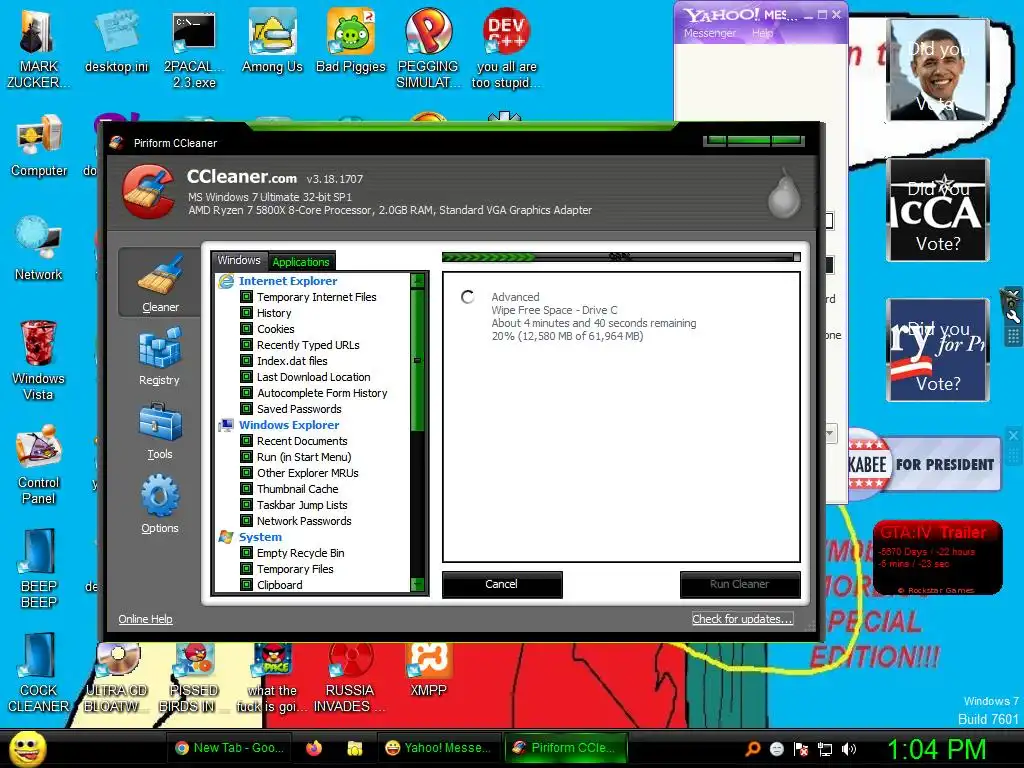Click Firefox icon in taskbar
Viewport: 1024px width, 768px height.
[x=314, y=748]
